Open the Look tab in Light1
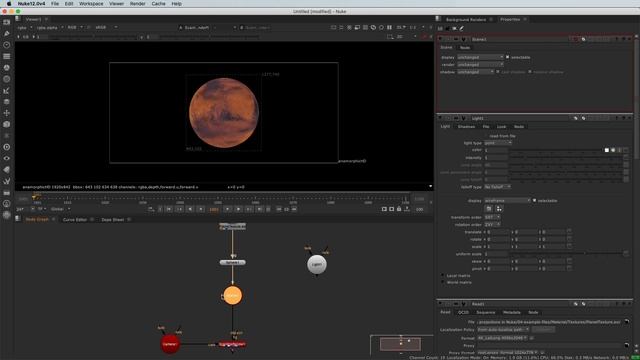640x360 pixels. [x=501, y=127]
